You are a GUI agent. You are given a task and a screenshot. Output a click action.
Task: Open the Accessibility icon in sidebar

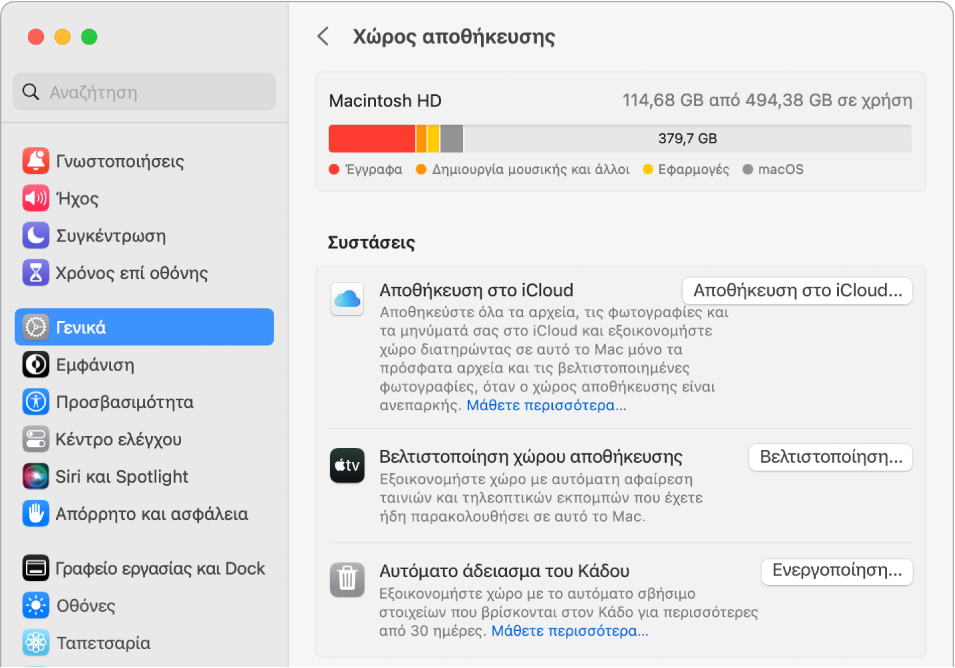(x=36, y=402)
